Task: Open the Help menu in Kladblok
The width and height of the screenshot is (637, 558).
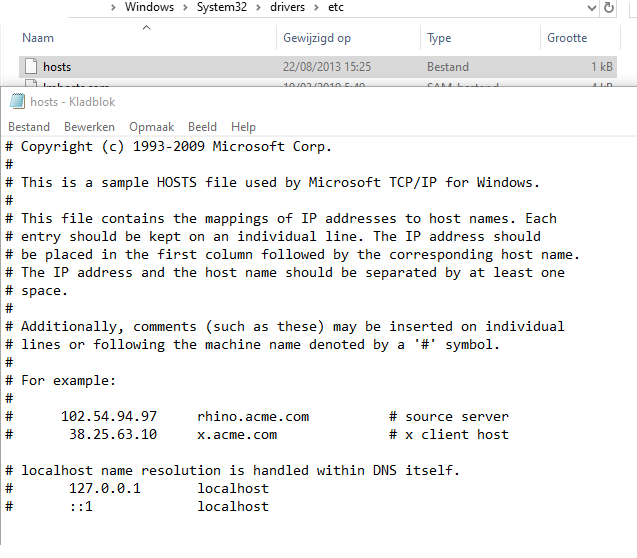Action: pyautogui.click(x=243, y=127)
